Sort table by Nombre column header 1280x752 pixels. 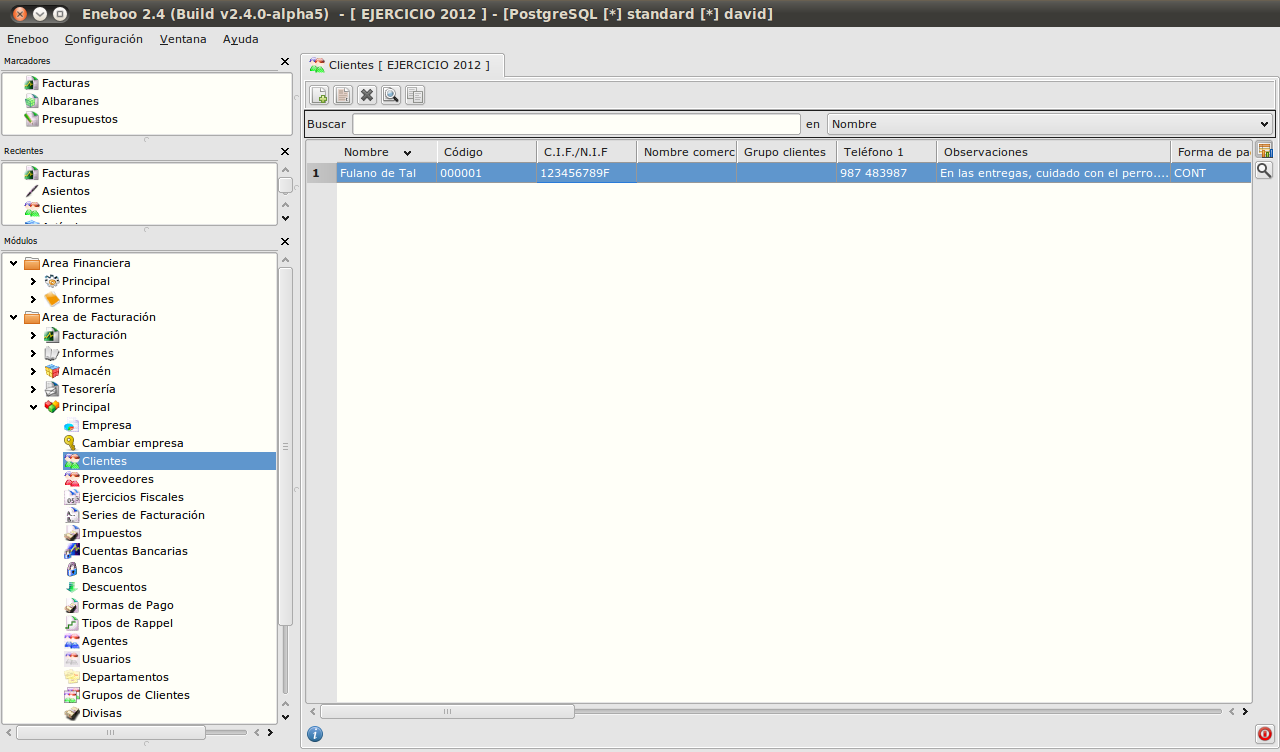[387, 152]
